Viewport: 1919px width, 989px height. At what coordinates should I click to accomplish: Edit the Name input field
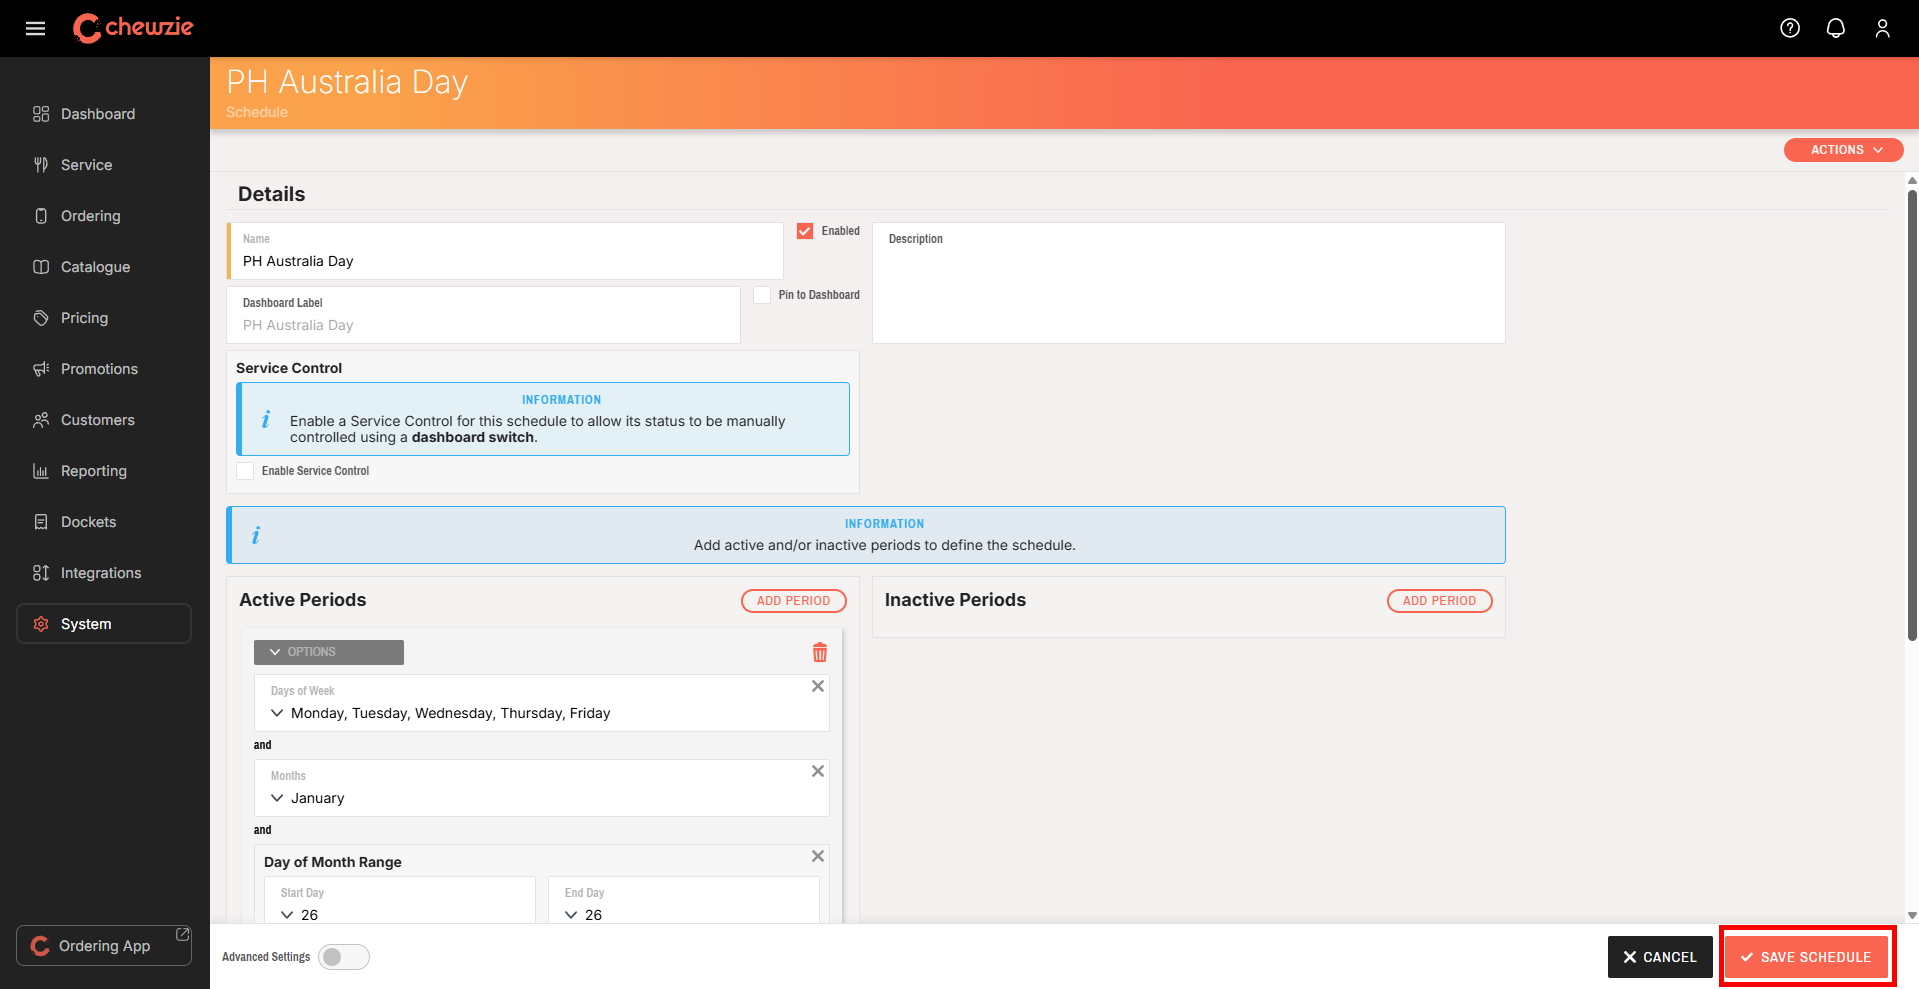(505, 251)
